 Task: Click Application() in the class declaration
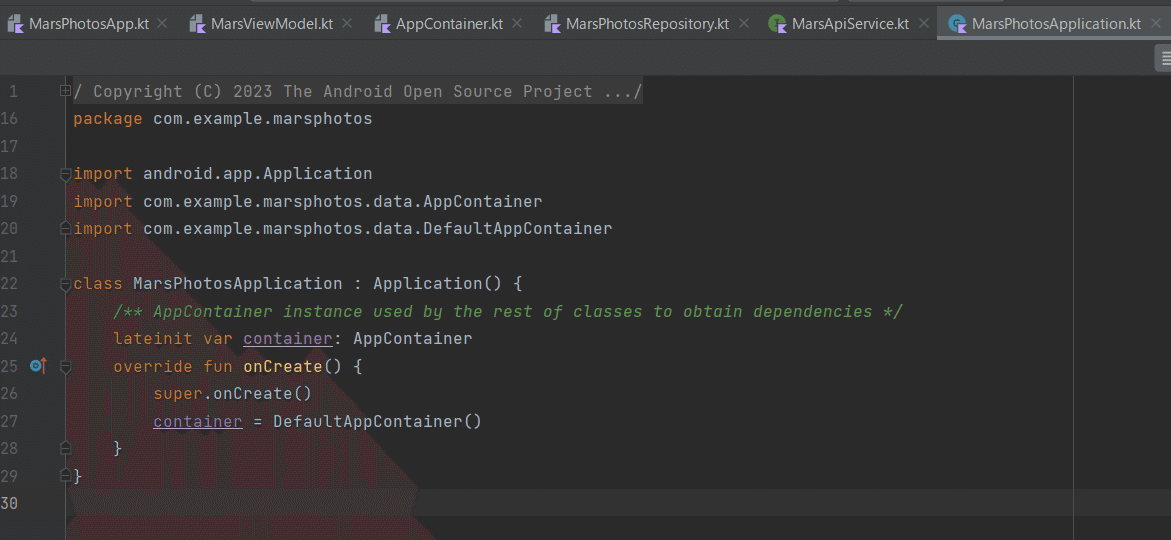tap(438, 284)
